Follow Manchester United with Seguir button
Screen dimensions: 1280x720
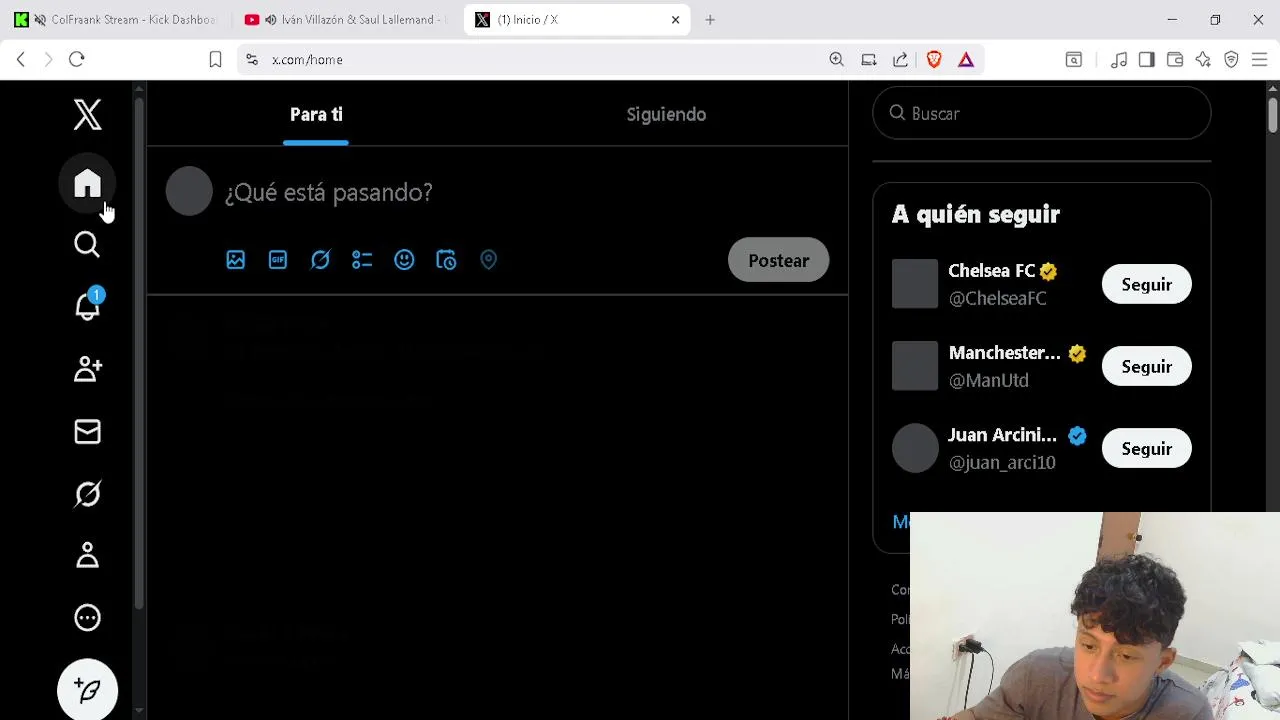click(1146, 367)
